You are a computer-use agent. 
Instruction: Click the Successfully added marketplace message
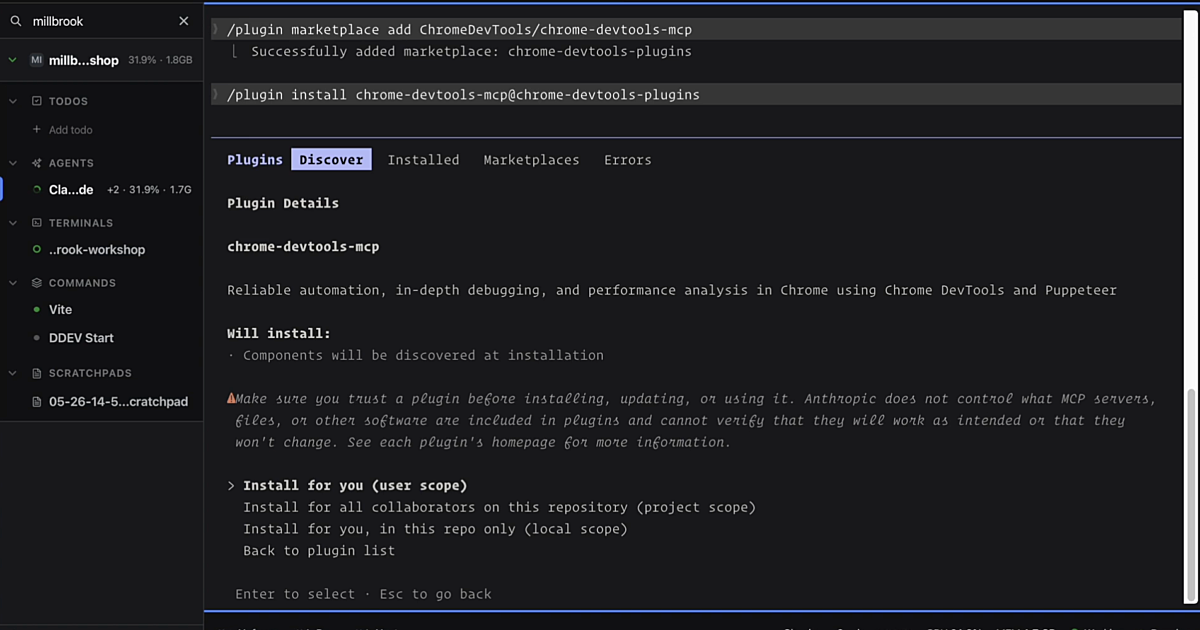(471, 51)
